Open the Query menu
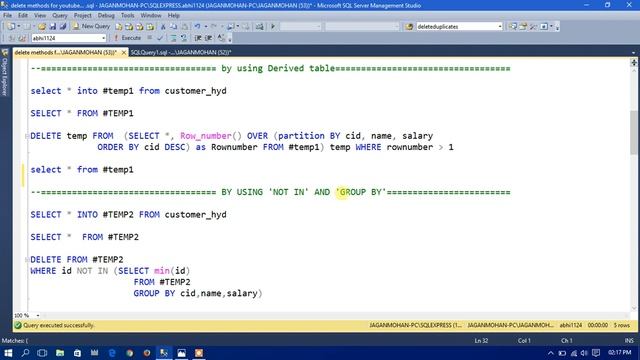640x360 pixels. (60, 16)
